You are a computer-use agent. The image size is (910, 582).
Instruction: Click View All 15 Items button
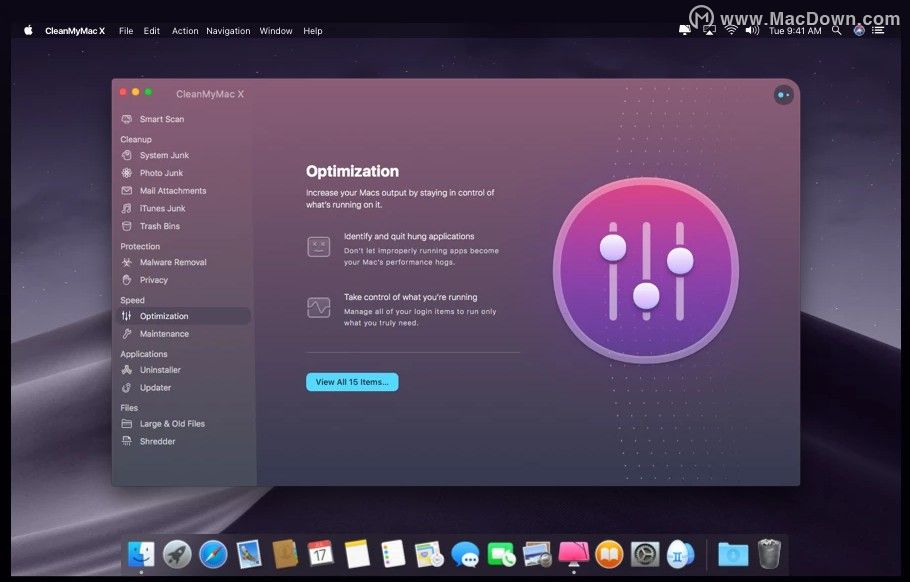352,382
